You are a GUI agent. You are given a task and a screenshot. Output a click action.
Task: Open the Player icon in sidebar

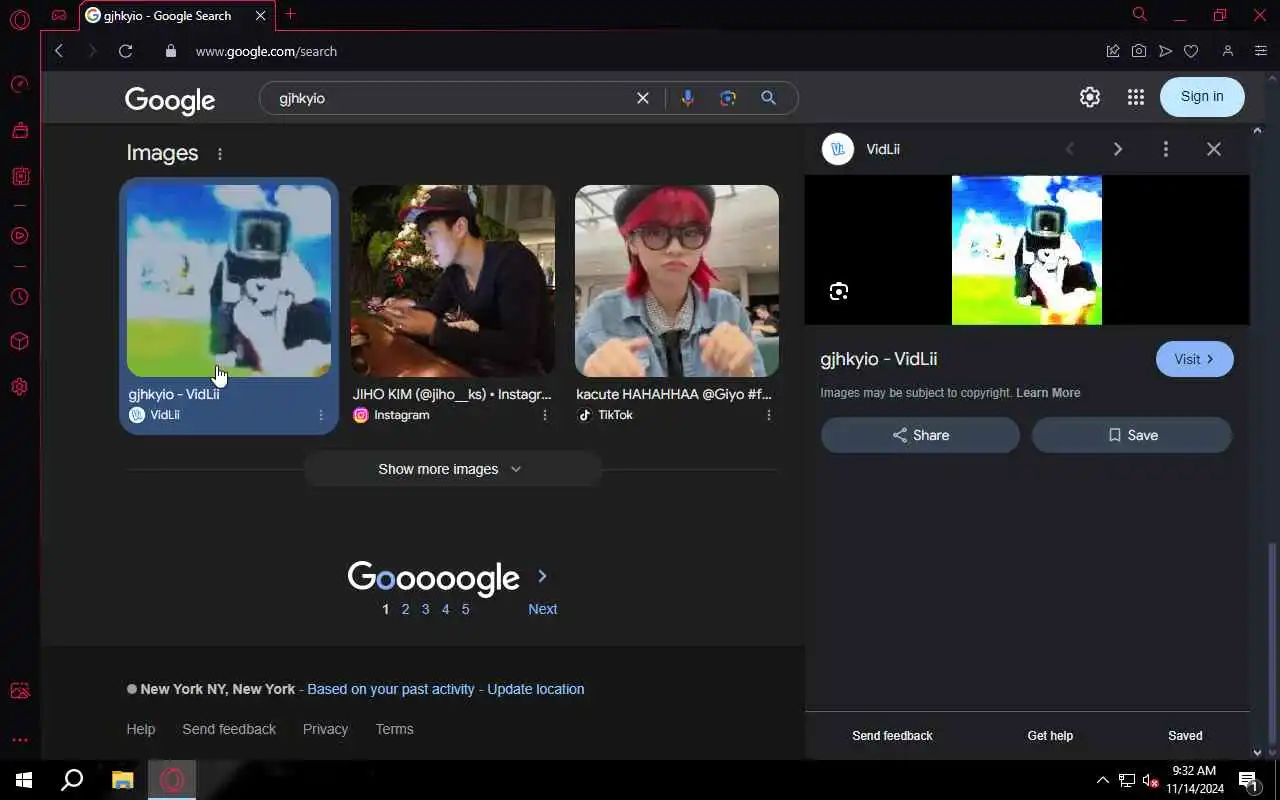tap(19, 236)
